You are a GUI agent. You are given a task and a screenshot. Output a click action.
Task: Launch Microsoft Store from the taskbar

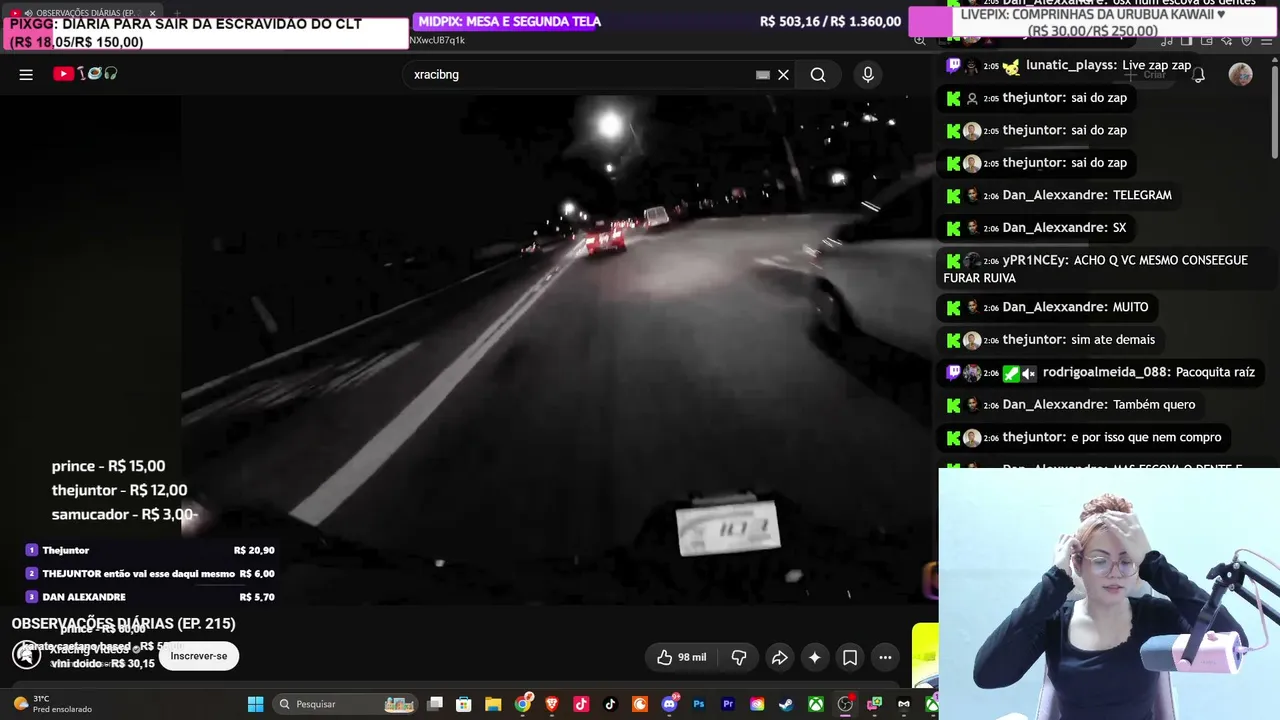click(464, 704)
